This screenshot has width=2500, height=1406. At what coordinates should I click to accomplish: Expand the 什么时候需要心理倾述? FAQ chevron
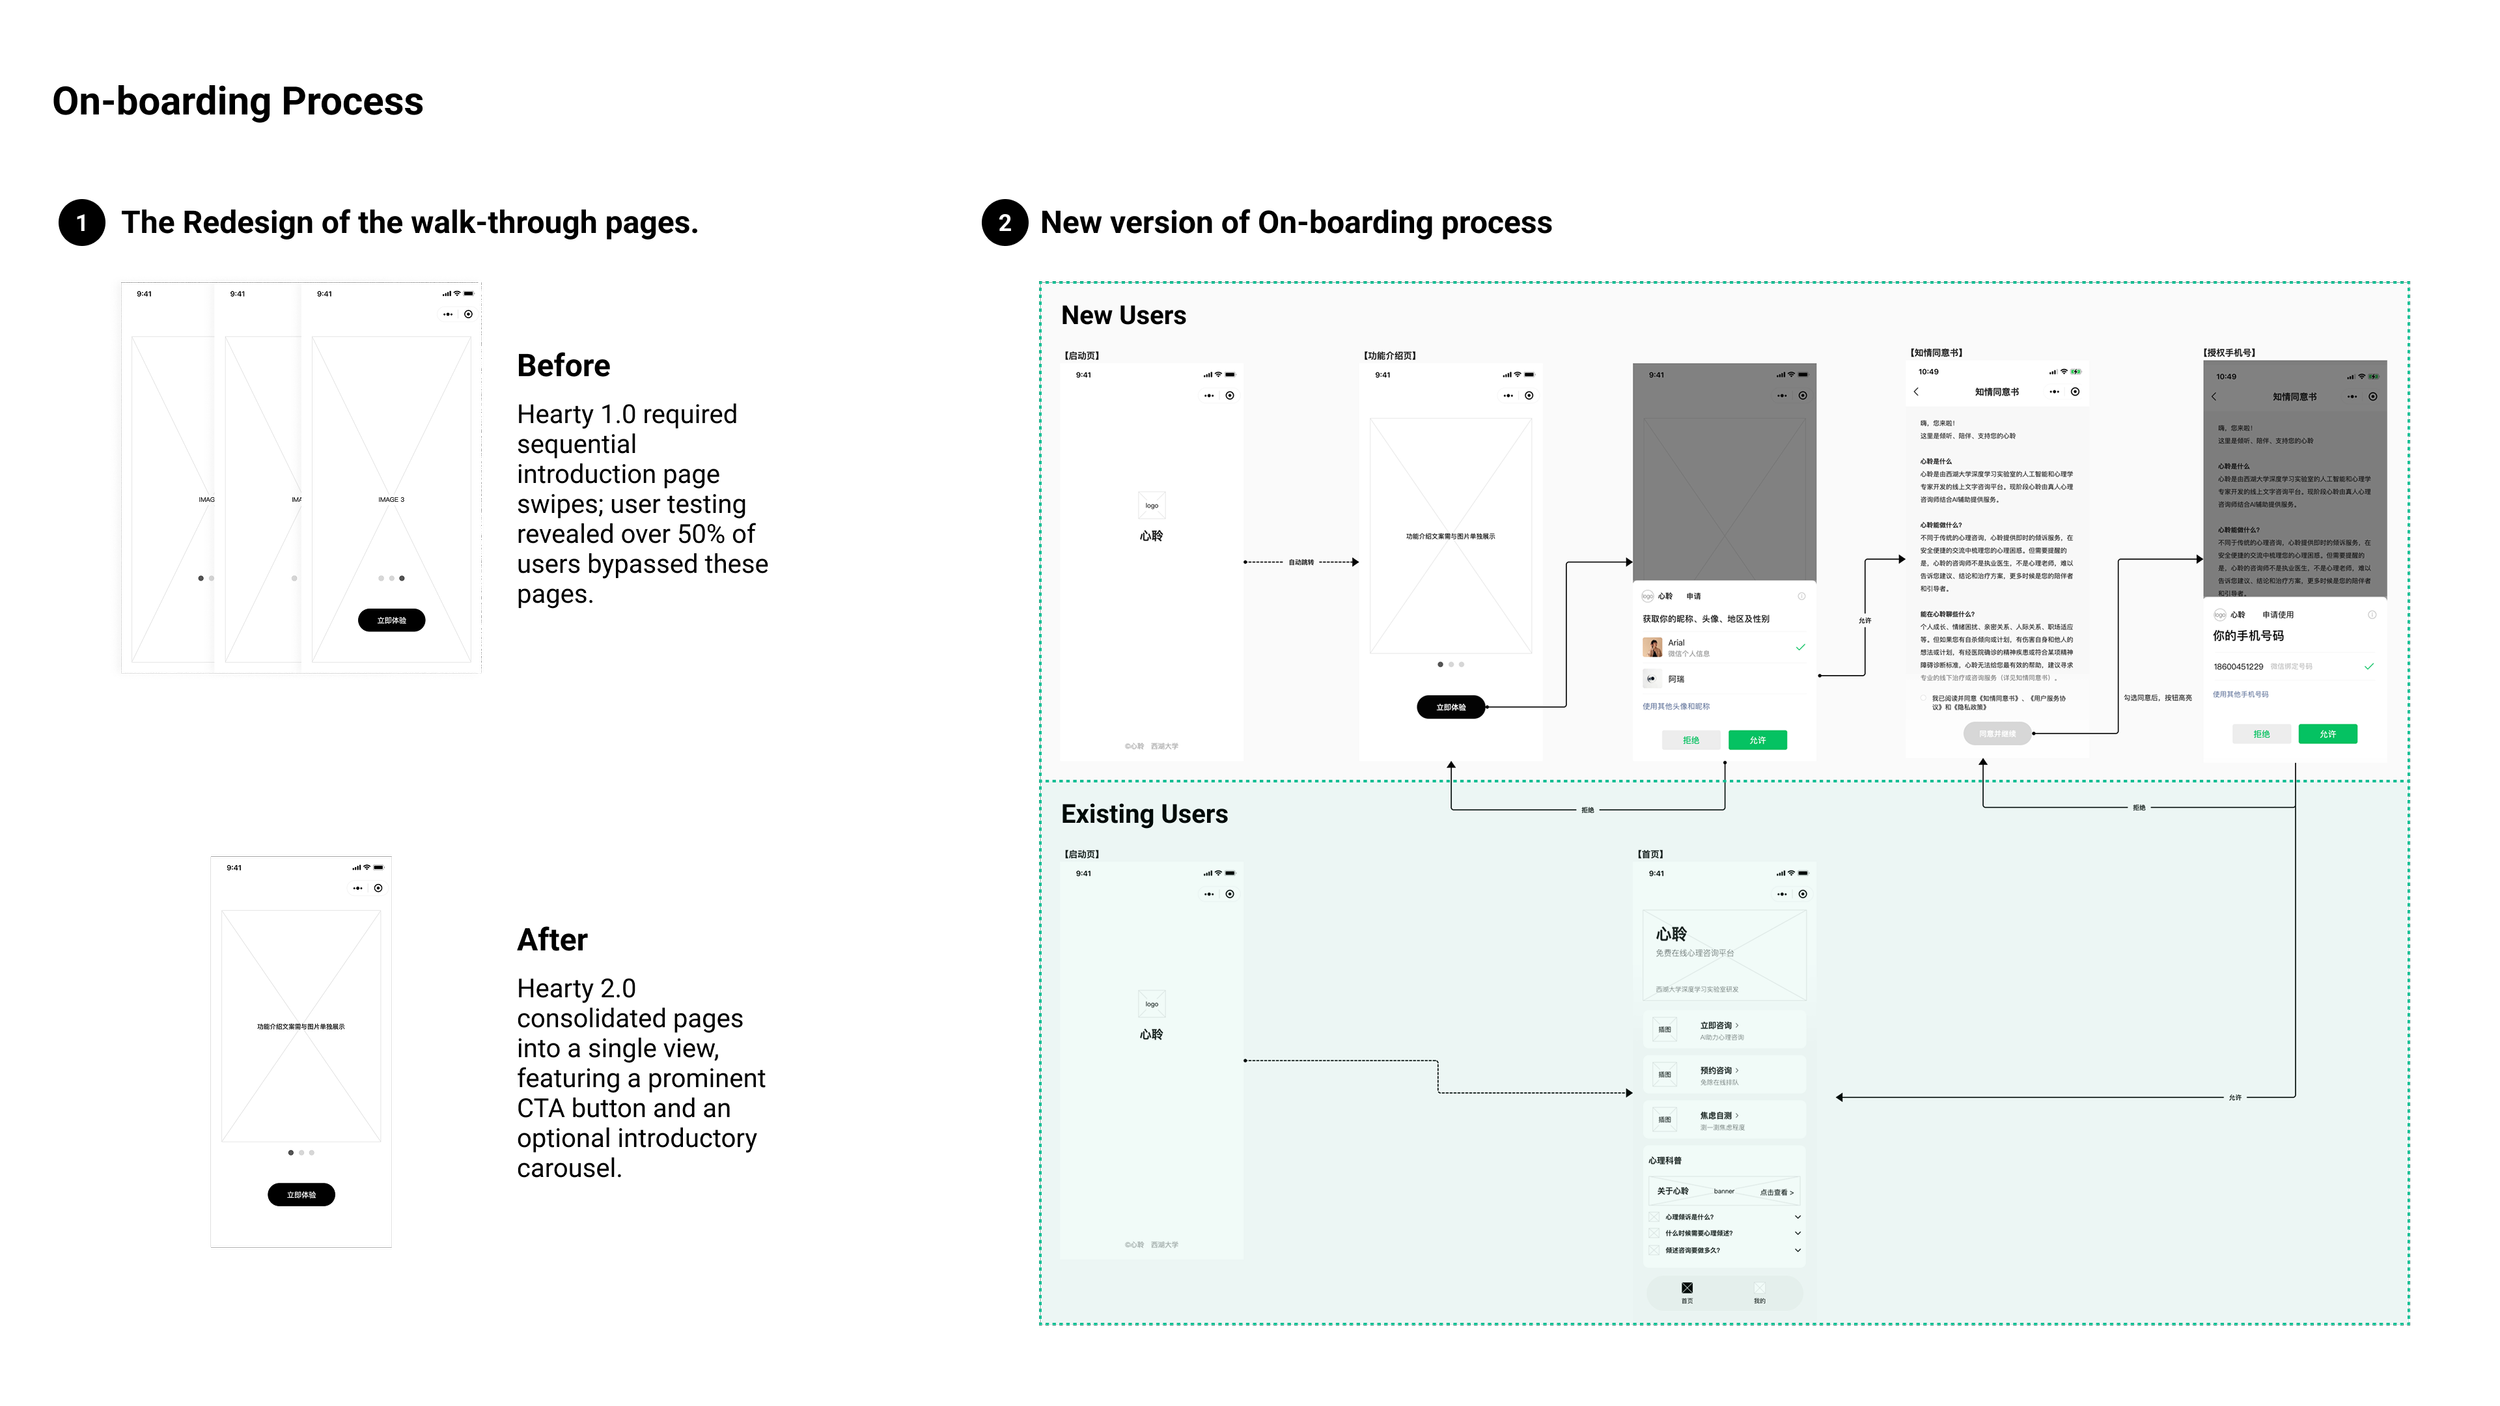pos(1797,1233)
